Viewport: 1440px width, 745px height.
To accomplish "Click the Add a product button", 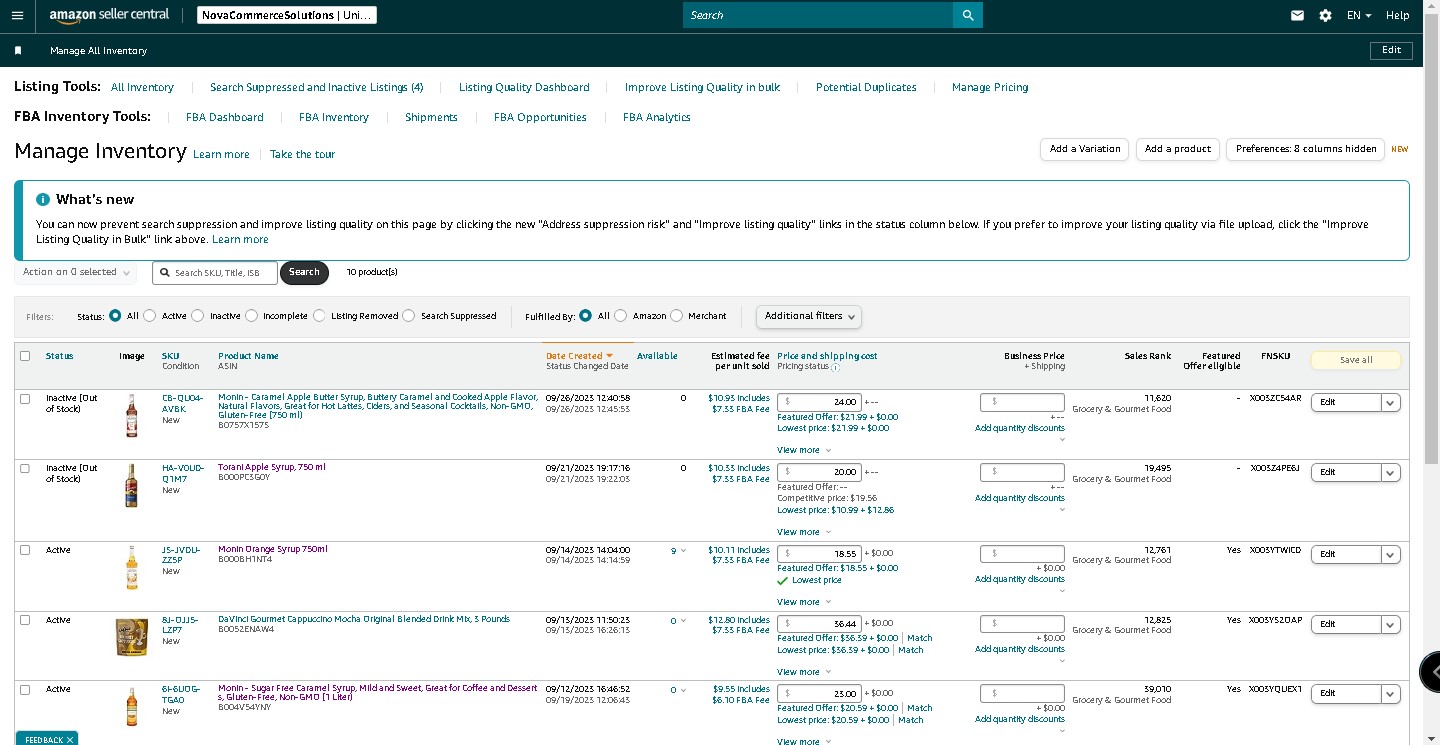I will (x=1178, y=149).
